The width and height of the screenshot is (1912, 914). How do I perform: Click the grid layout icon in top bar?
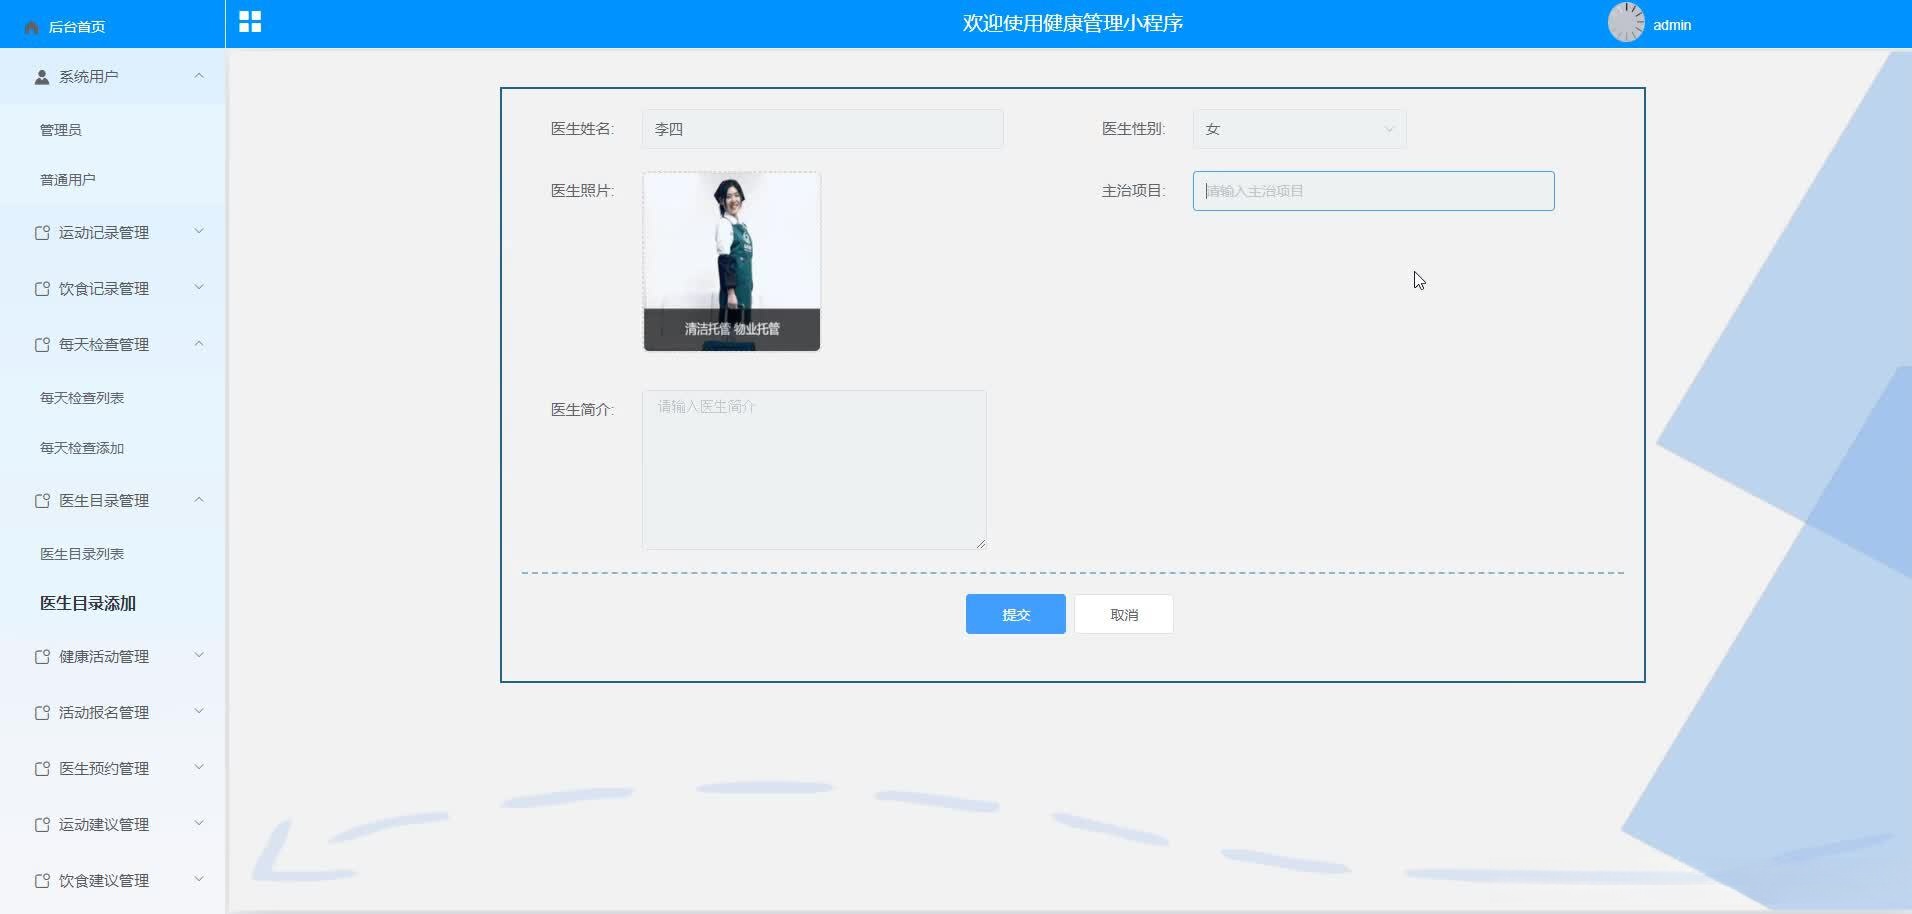[x=249, y=21]
